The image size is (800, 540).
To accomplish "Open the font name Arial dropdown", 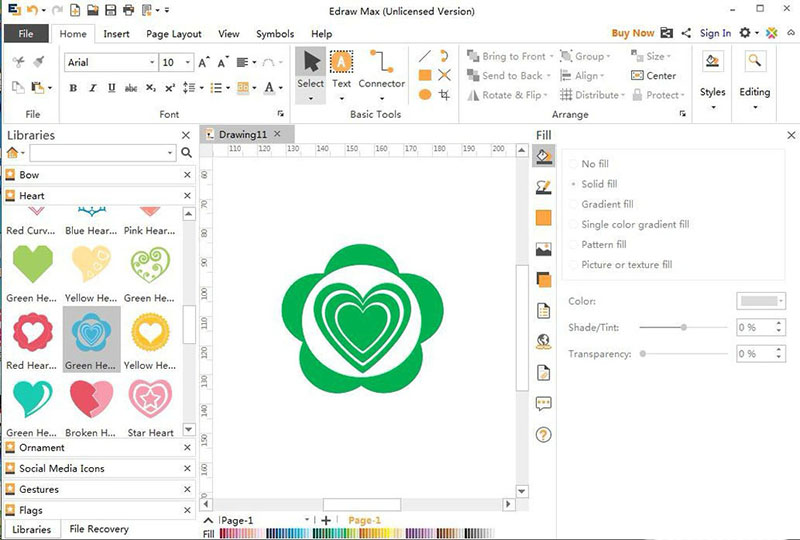I will (x=151, y=62).
